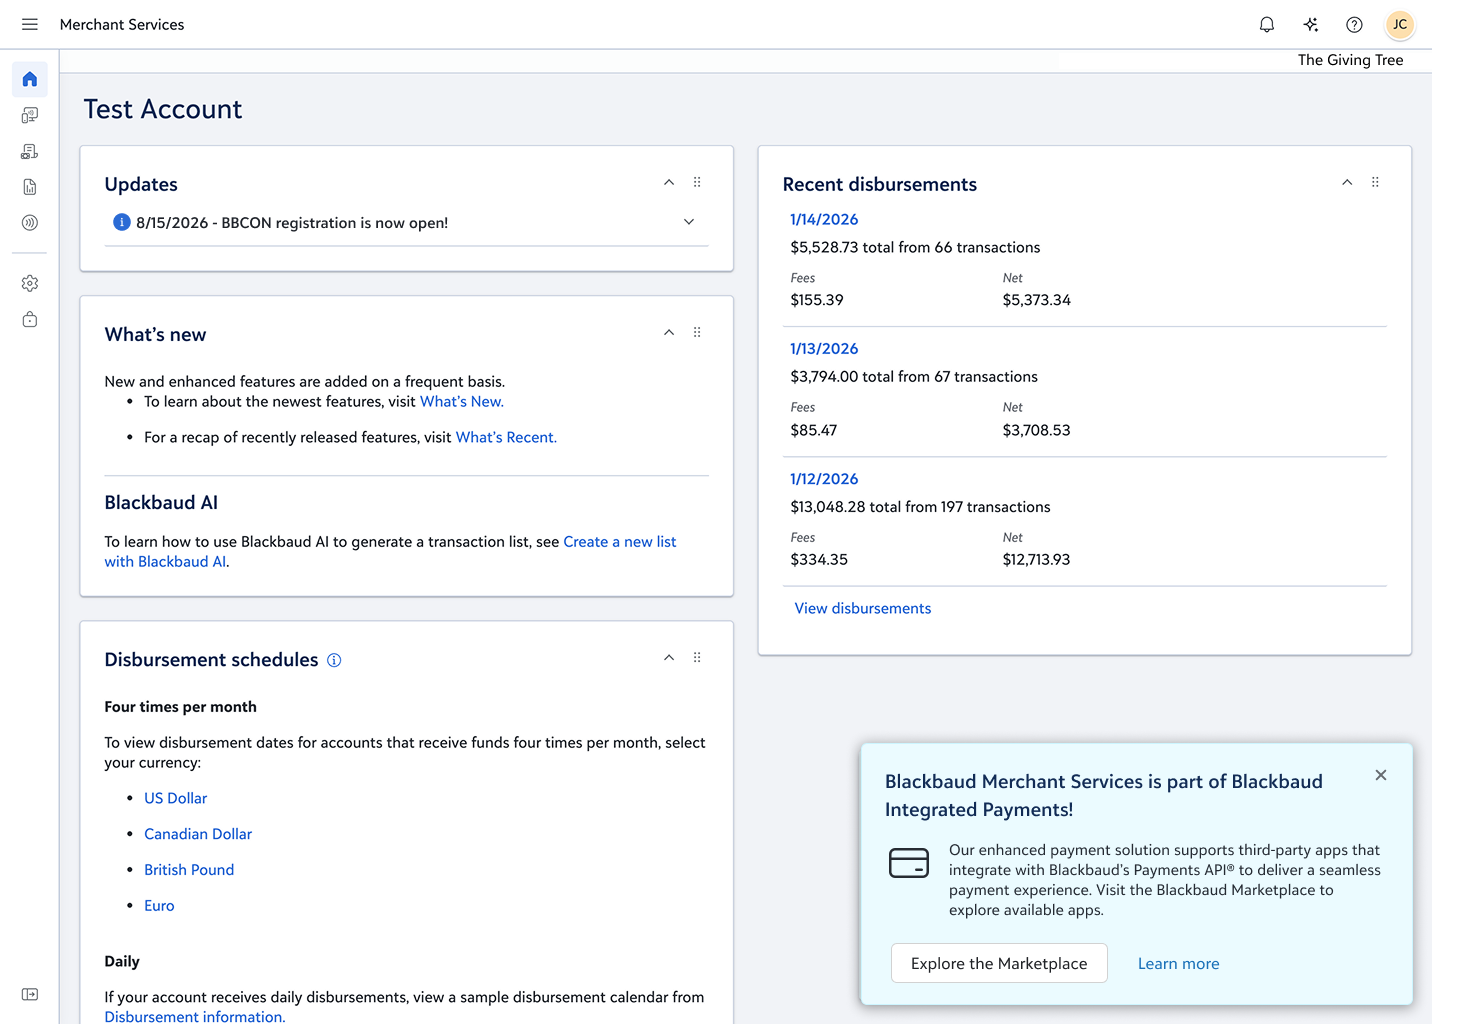Click the drag handle on Disbursement schedules card

click(x=697, y=657)
